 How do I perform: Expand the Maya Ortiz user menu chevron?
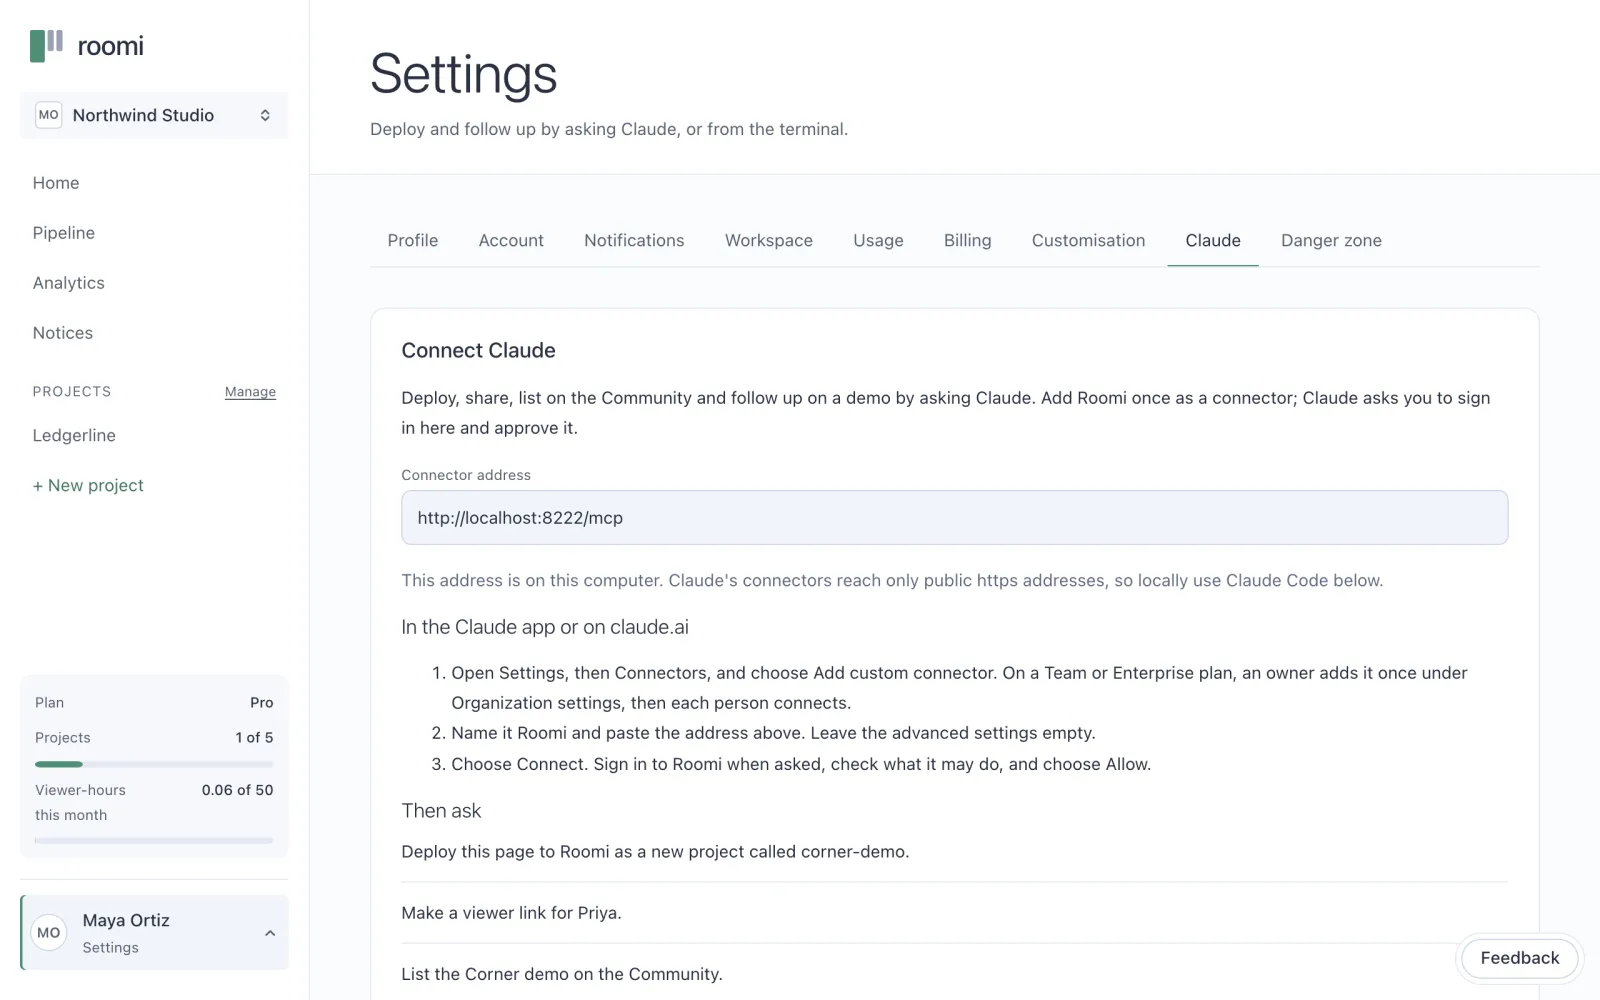click(x=270, y=933)
